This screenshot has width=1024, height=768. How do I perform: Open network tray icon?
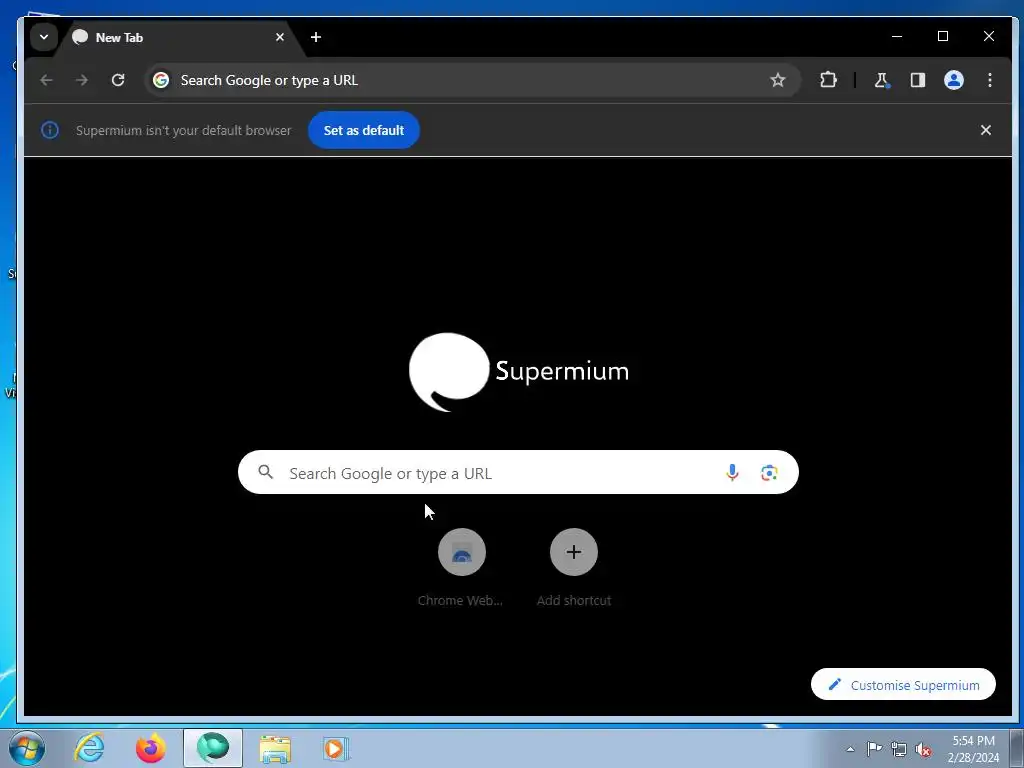pyautogui.click(x=899, y=749)
